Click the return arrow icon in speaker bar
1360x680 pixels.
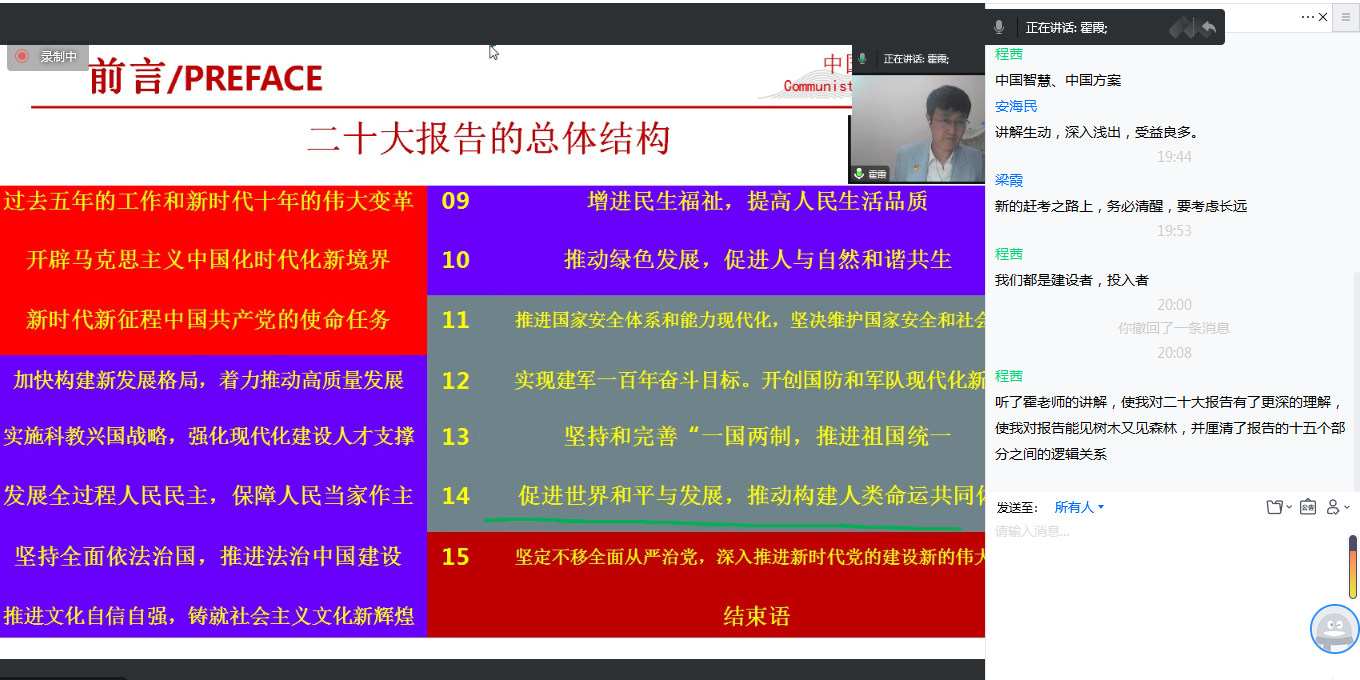pos(1208,28)
